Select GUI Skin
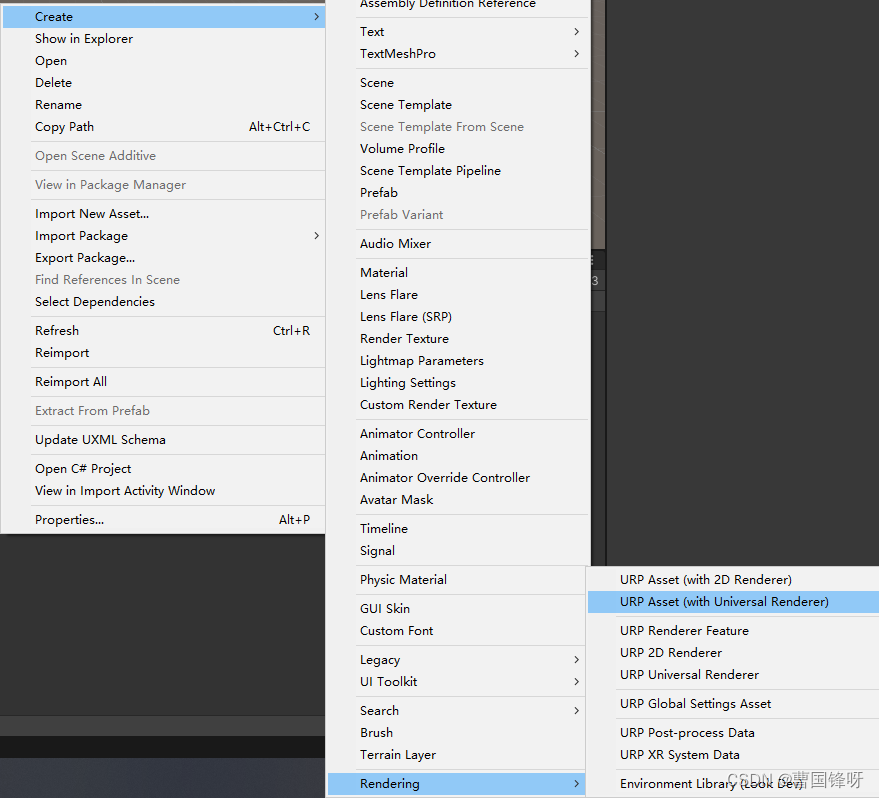This screenshot has width=879, height=798. [x=458, y=609]
